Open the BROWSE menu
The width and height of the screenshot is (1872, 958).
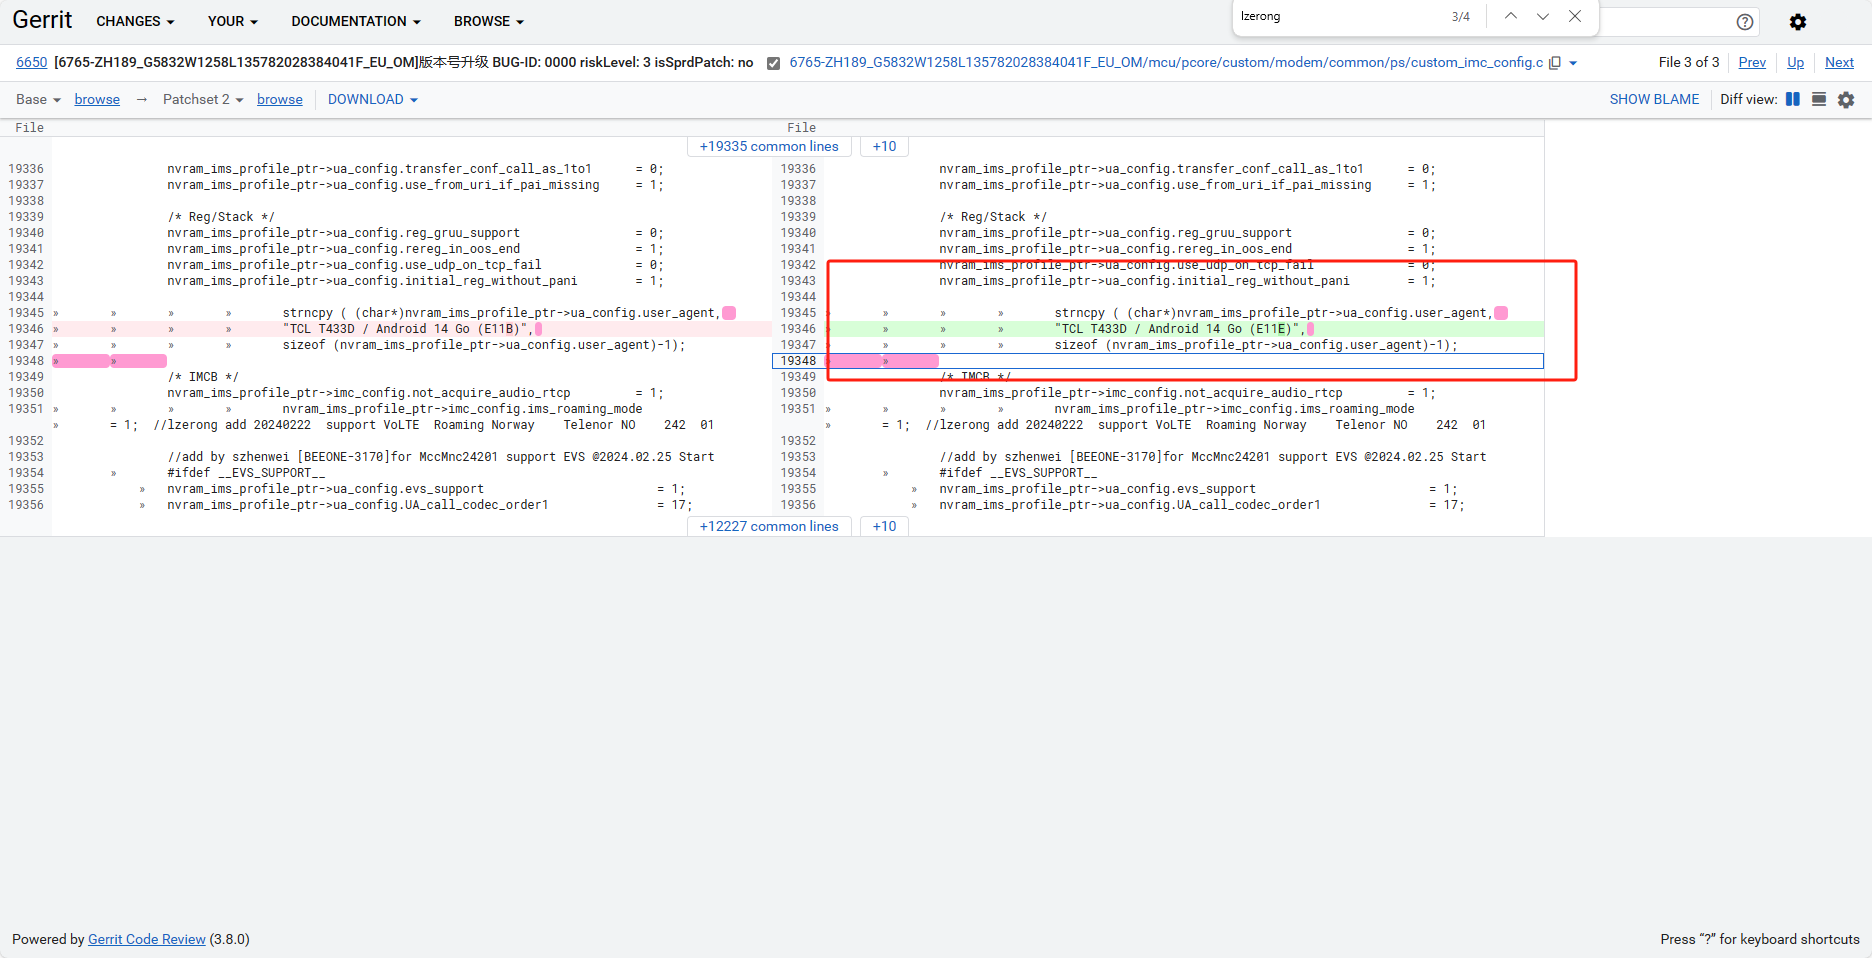[489, 21]
